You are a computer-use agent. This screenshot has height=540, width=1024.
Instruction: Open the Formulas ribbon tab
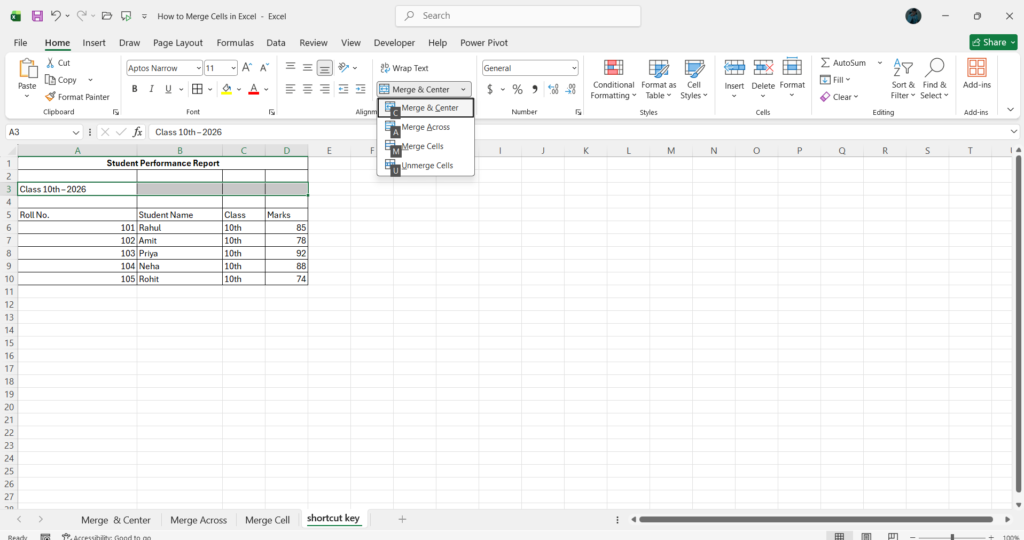click(x=235, y=42)
